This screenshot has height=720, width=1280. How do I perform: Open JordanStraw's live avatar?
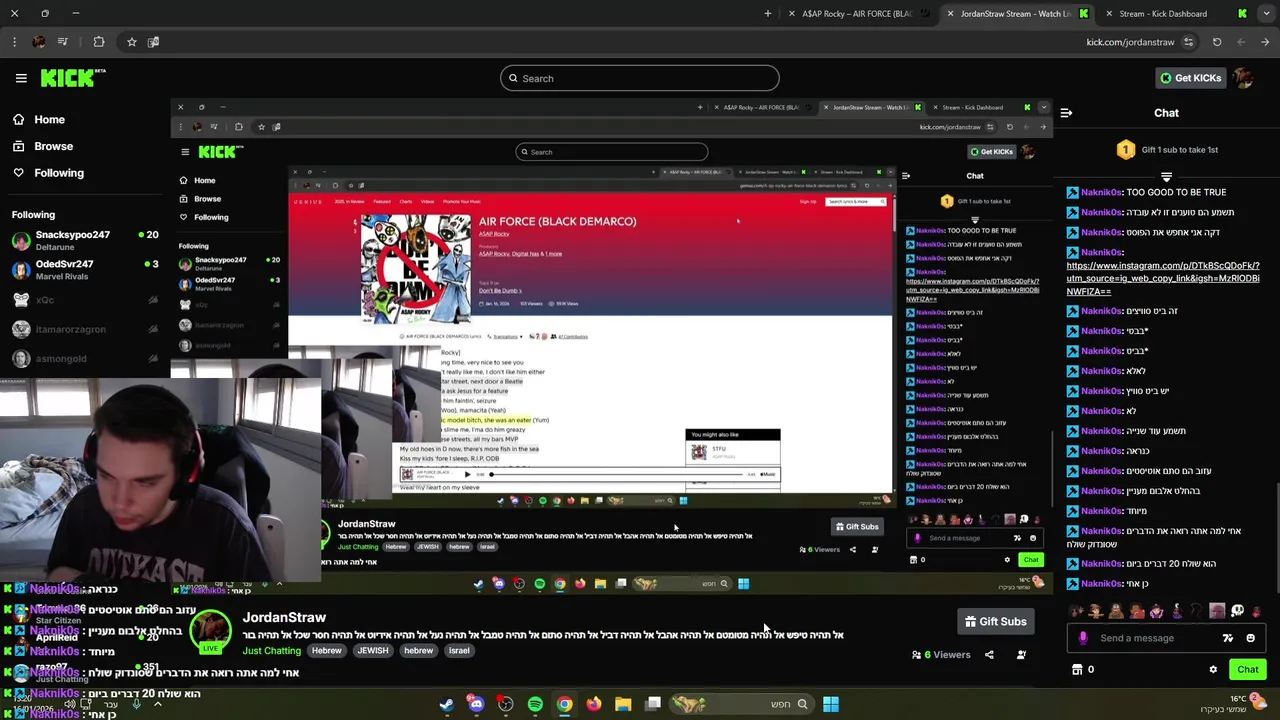click(211, 631)
